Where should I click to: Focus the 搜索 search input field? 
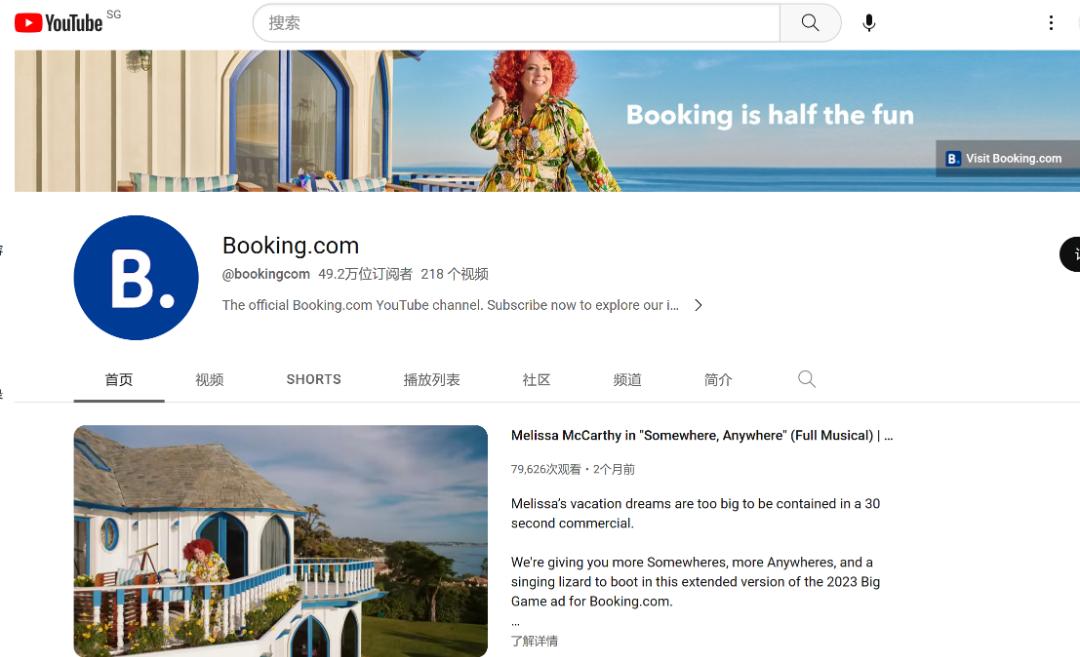tap(517, 23)
